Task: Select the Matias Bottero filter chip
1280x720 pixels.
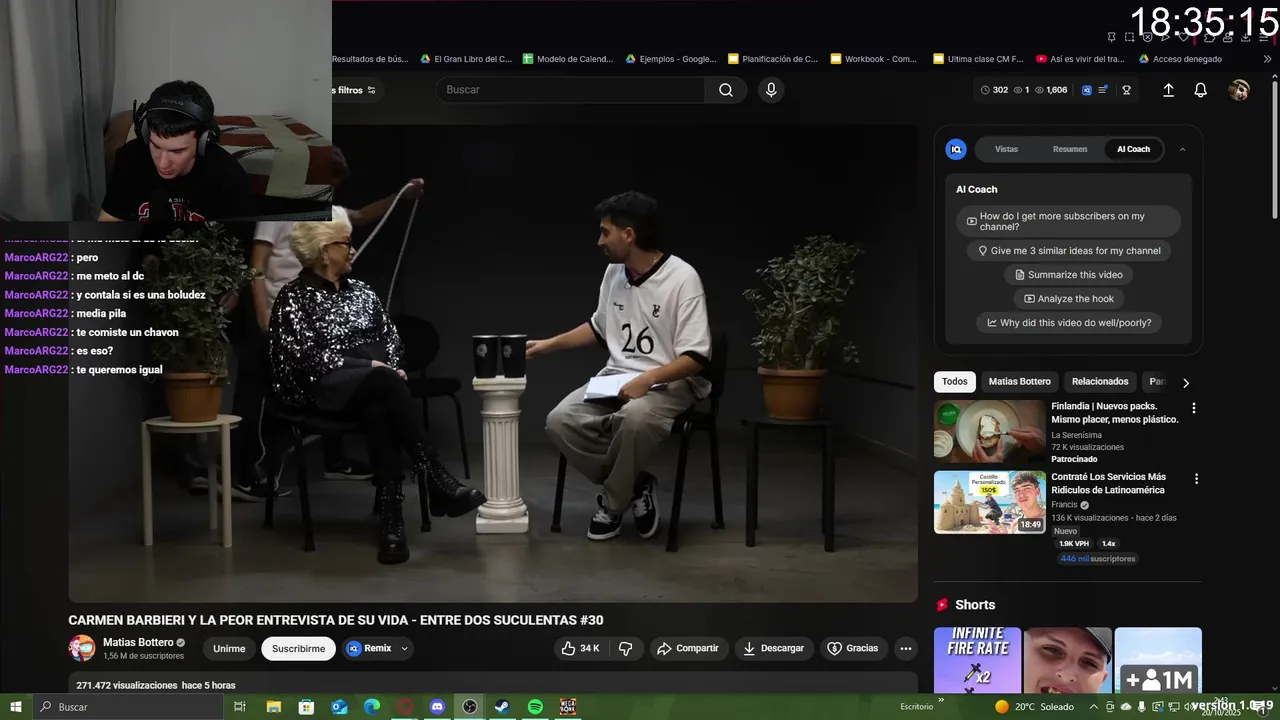Action: coord(1019,381)
